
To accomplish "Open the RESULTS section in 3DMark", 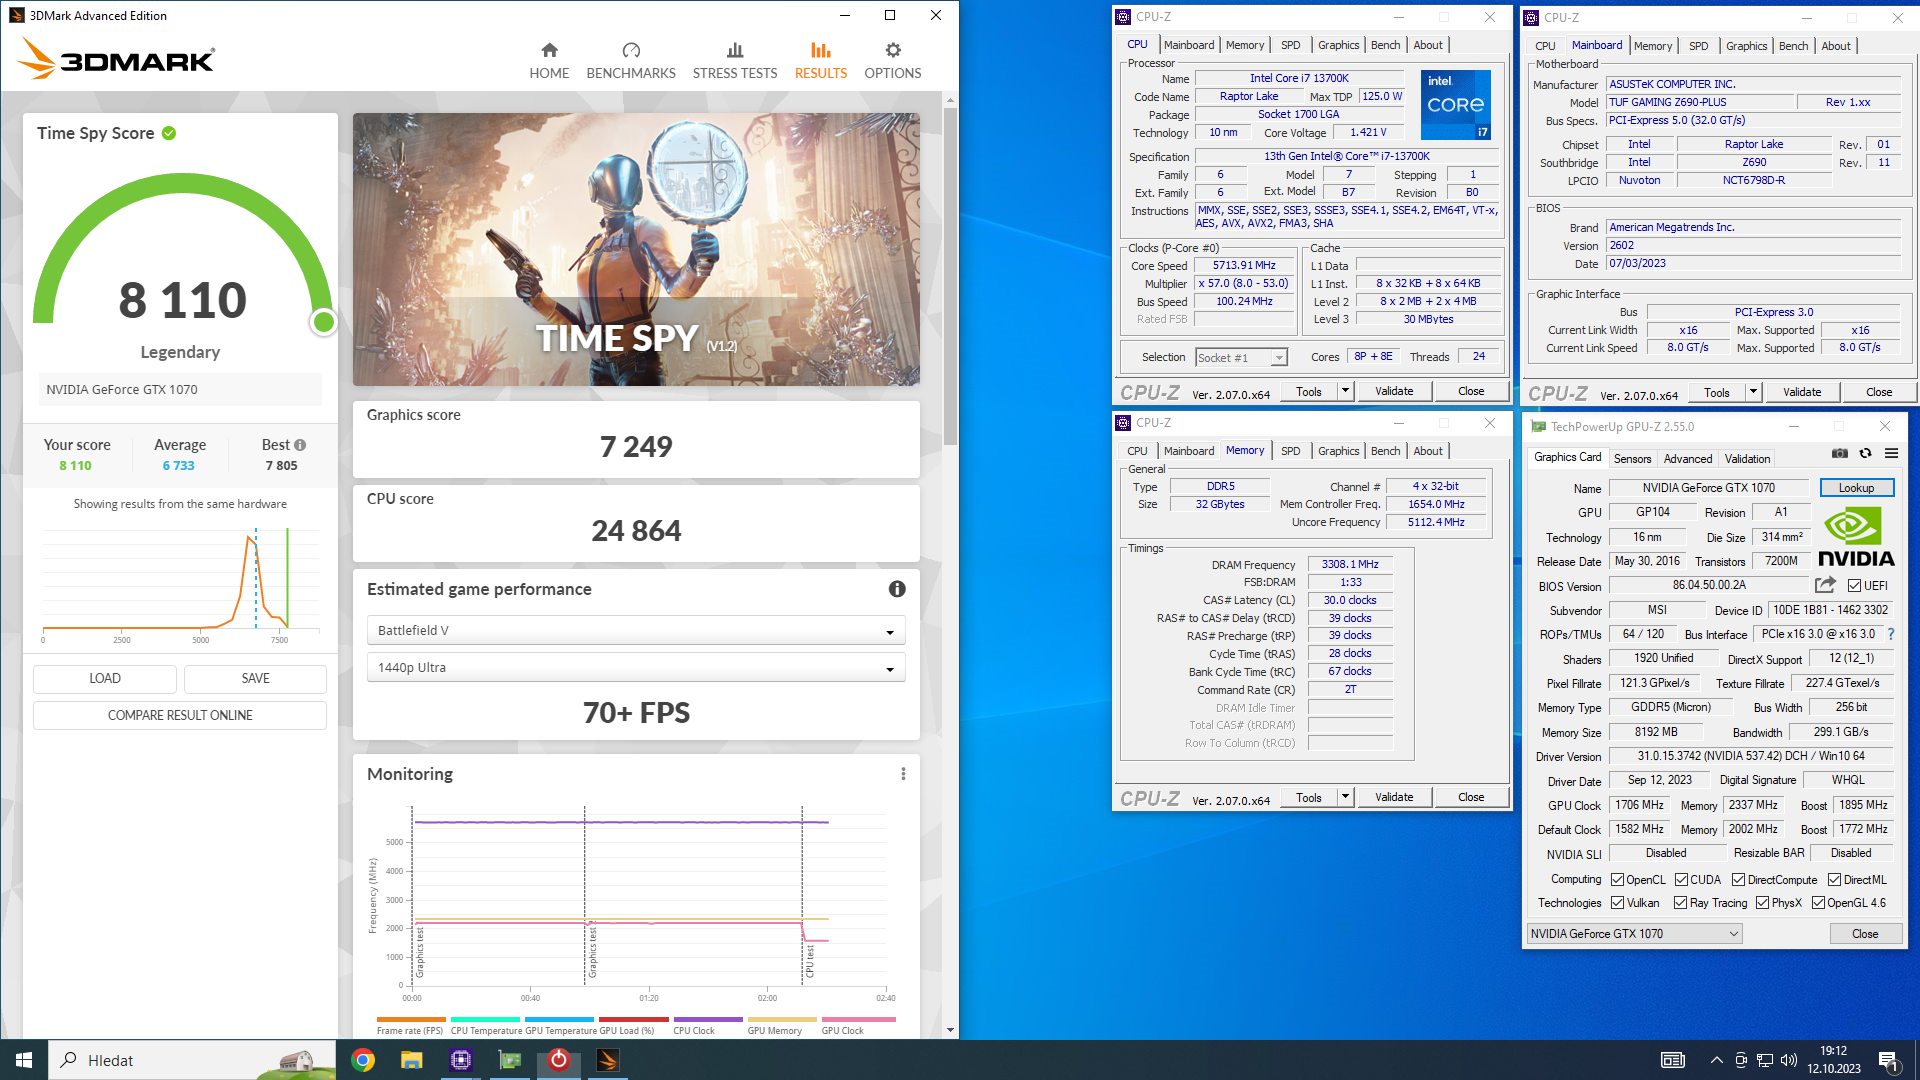I will click(x=821, y=61).
